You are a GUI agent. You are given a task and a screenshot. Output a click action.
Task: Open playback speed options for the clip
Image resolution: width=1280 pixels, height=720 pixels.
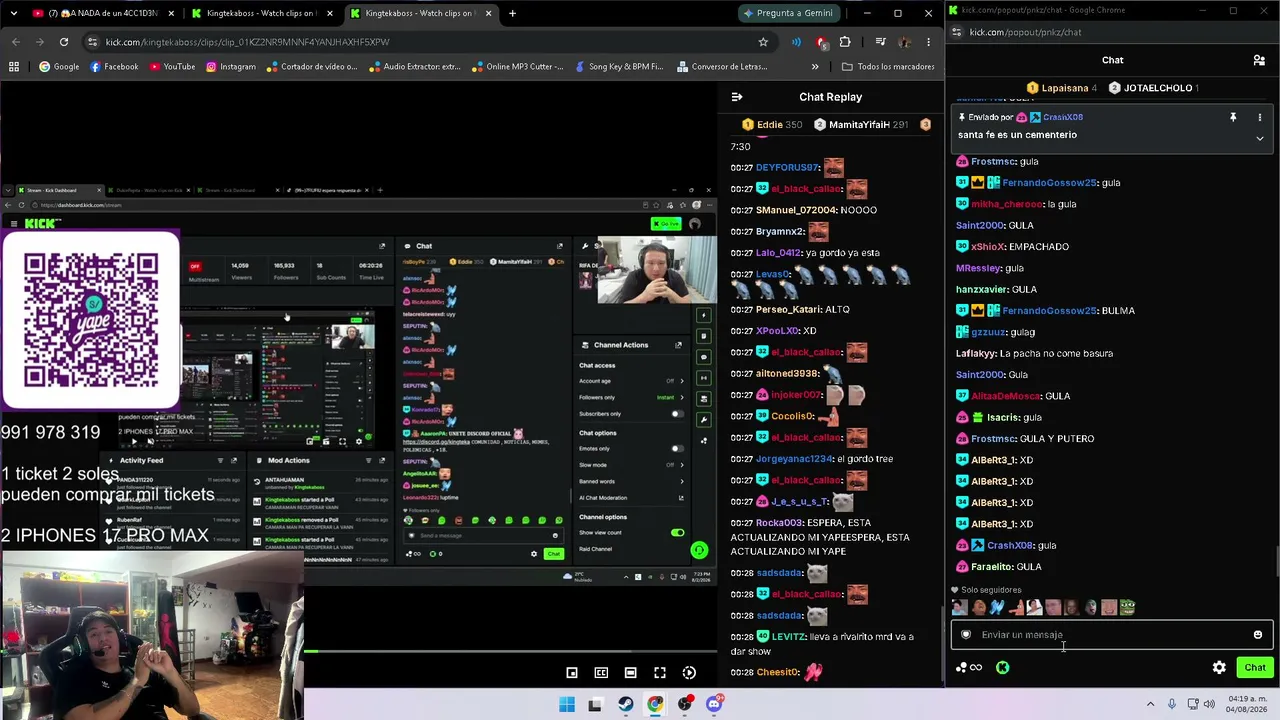tap(689, 673)
